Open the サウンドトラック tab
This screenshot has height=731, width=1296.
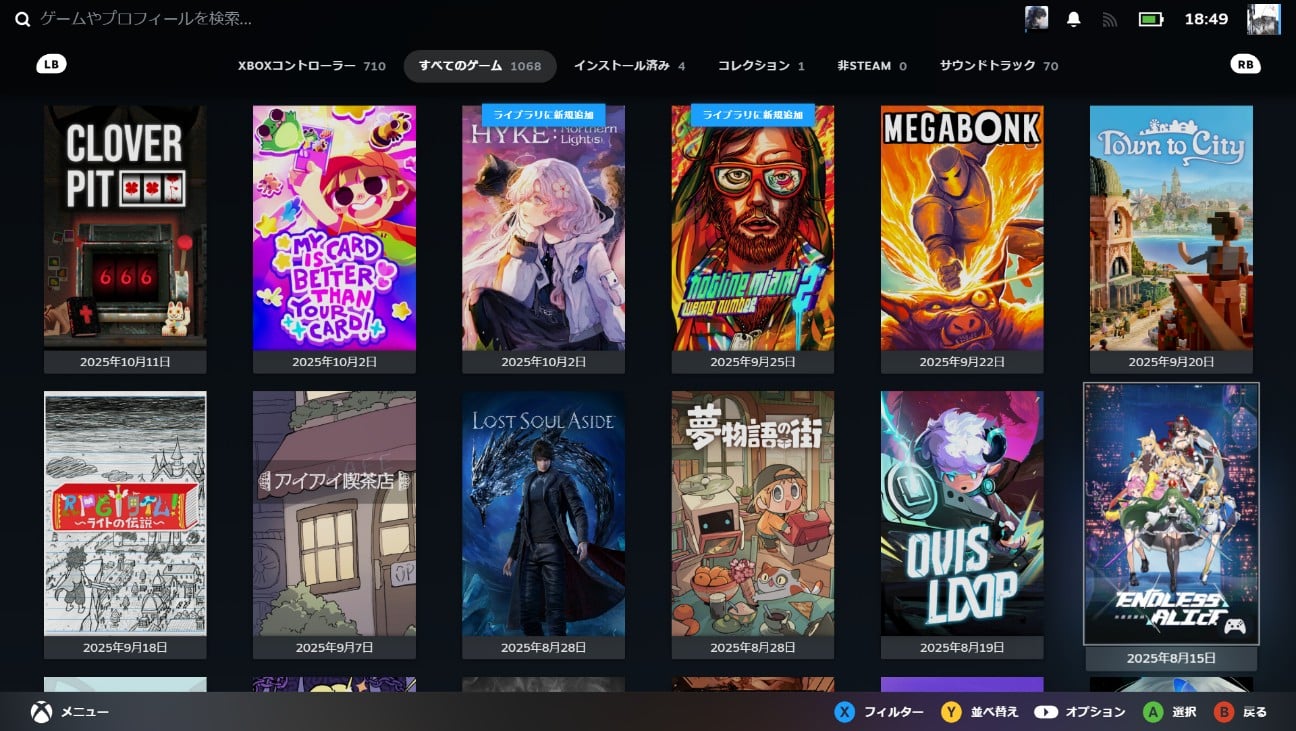click(x=998, y=66)
